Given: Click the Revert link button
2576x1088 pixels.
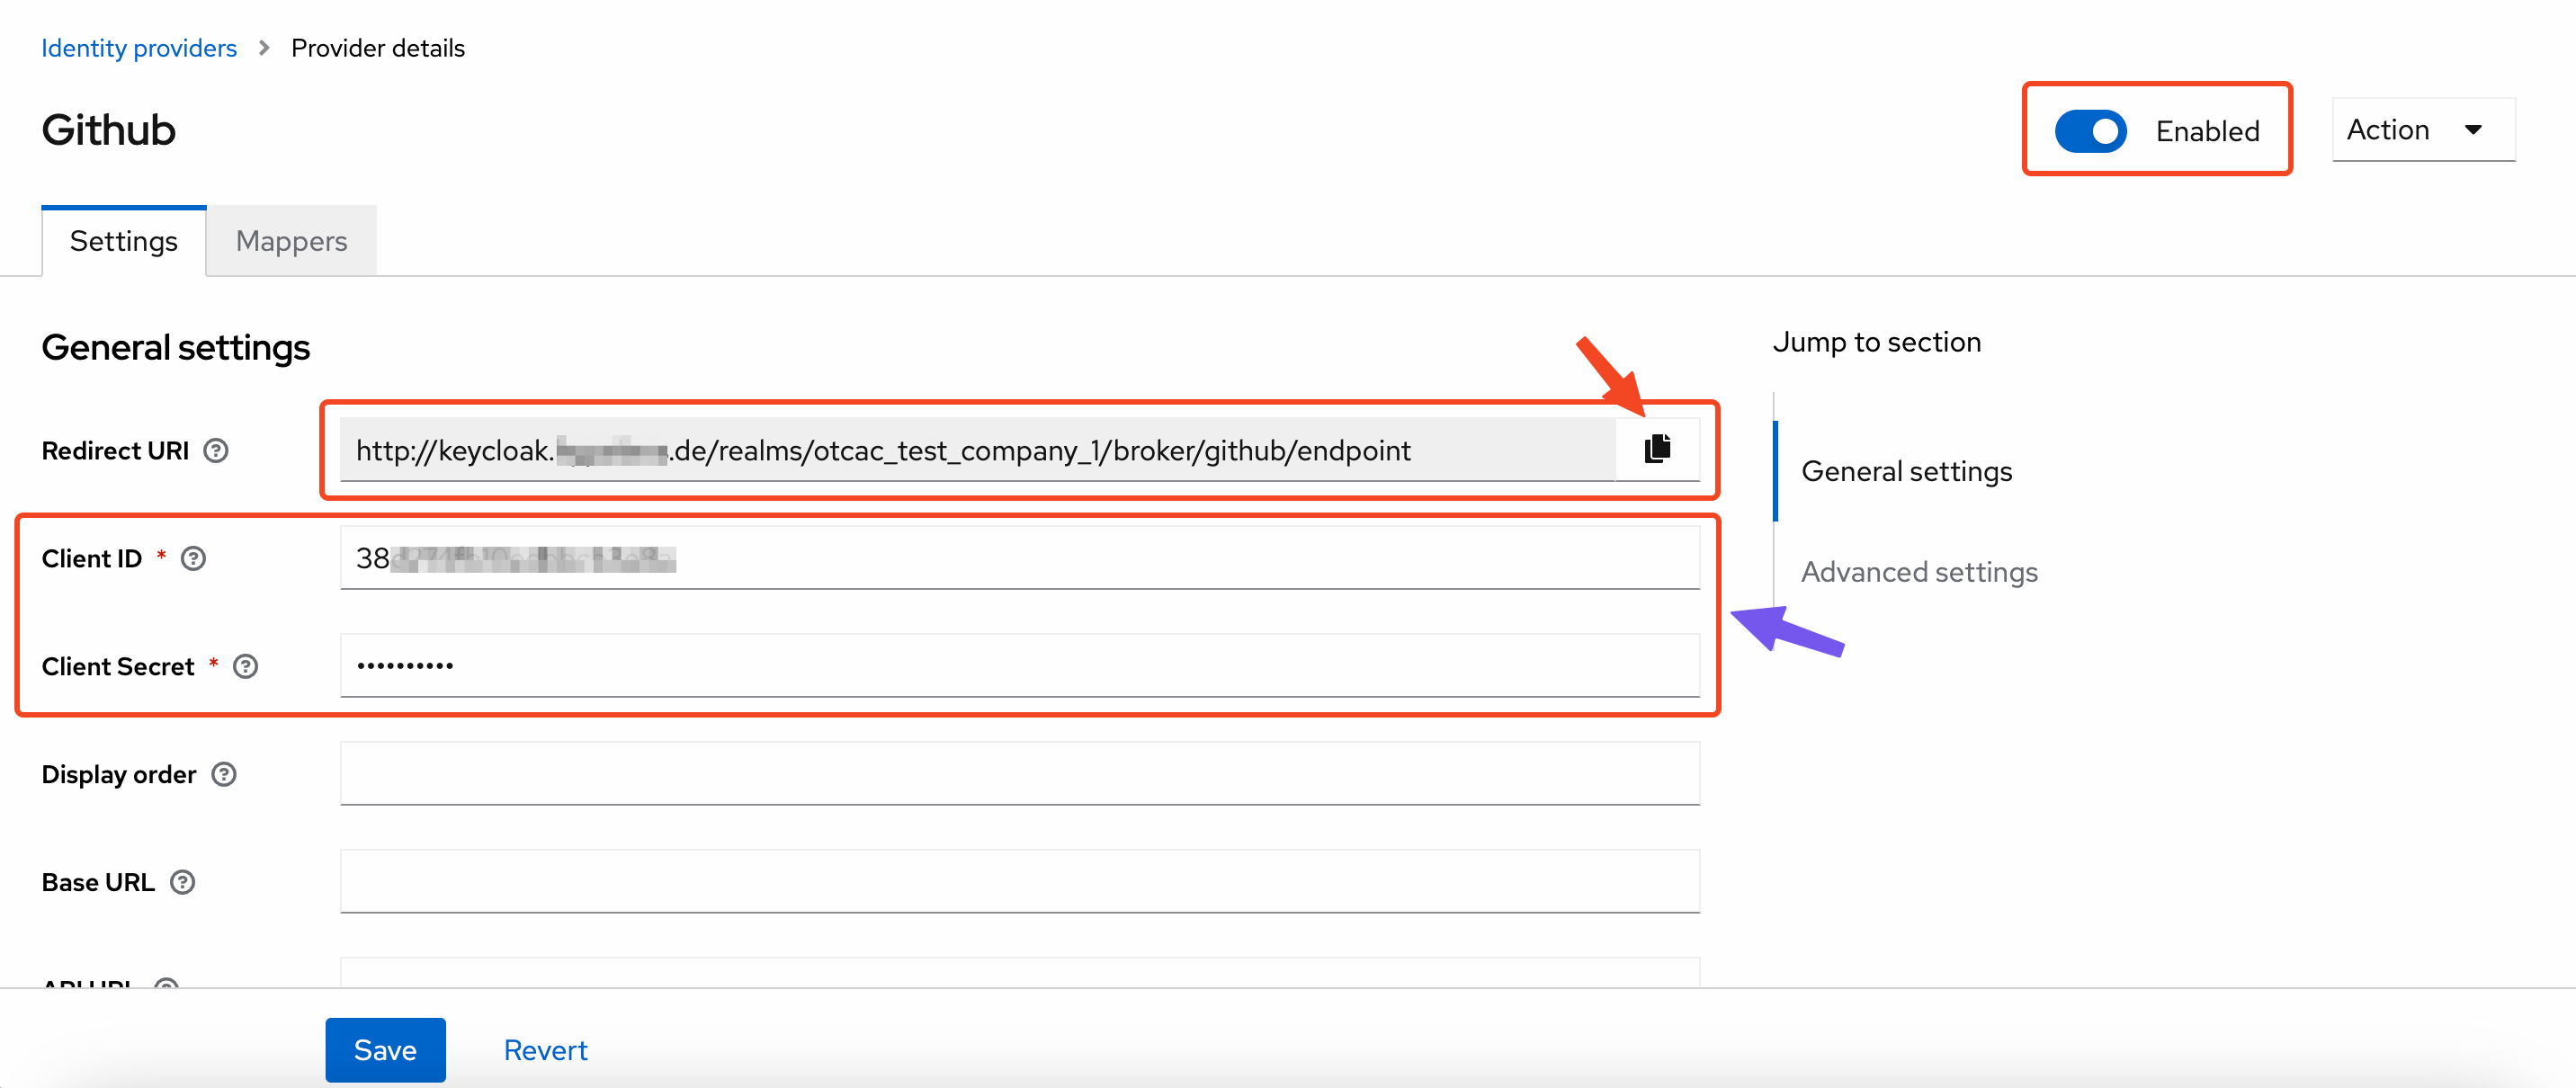Looking at the screenshot, I should tap(545, 1050).
